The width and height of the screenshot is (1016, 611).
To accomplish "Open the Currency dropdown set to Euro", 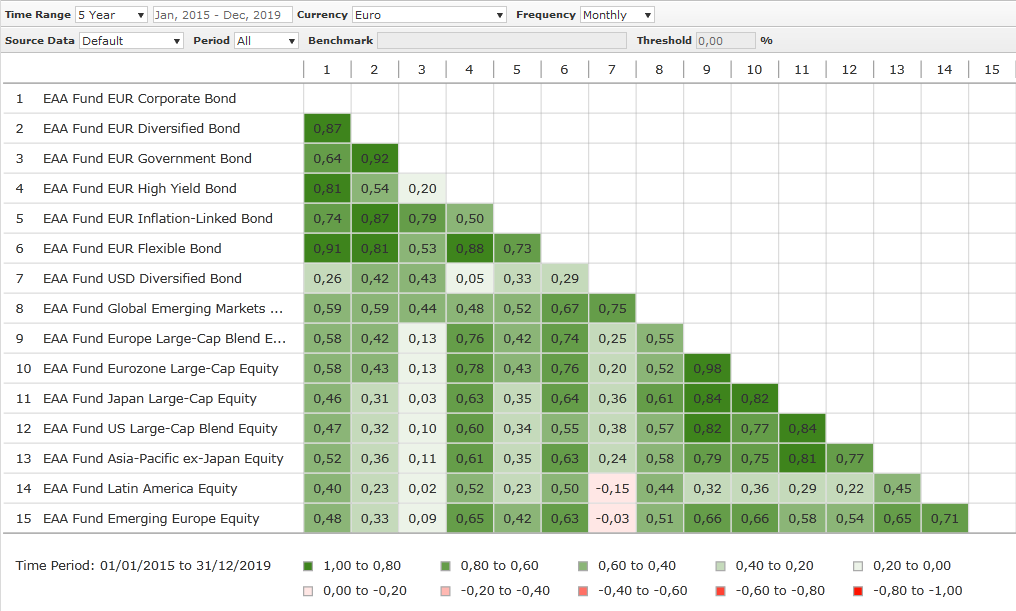I will (429, 15).
